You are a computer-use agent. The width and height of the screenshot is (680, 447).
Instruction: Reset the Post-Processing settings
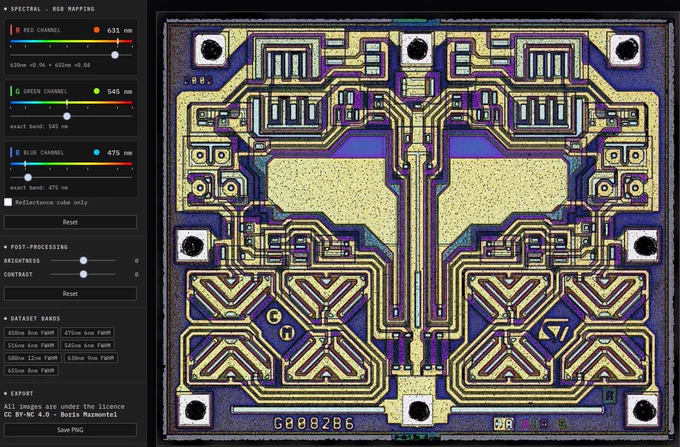[x=70, y=294]
